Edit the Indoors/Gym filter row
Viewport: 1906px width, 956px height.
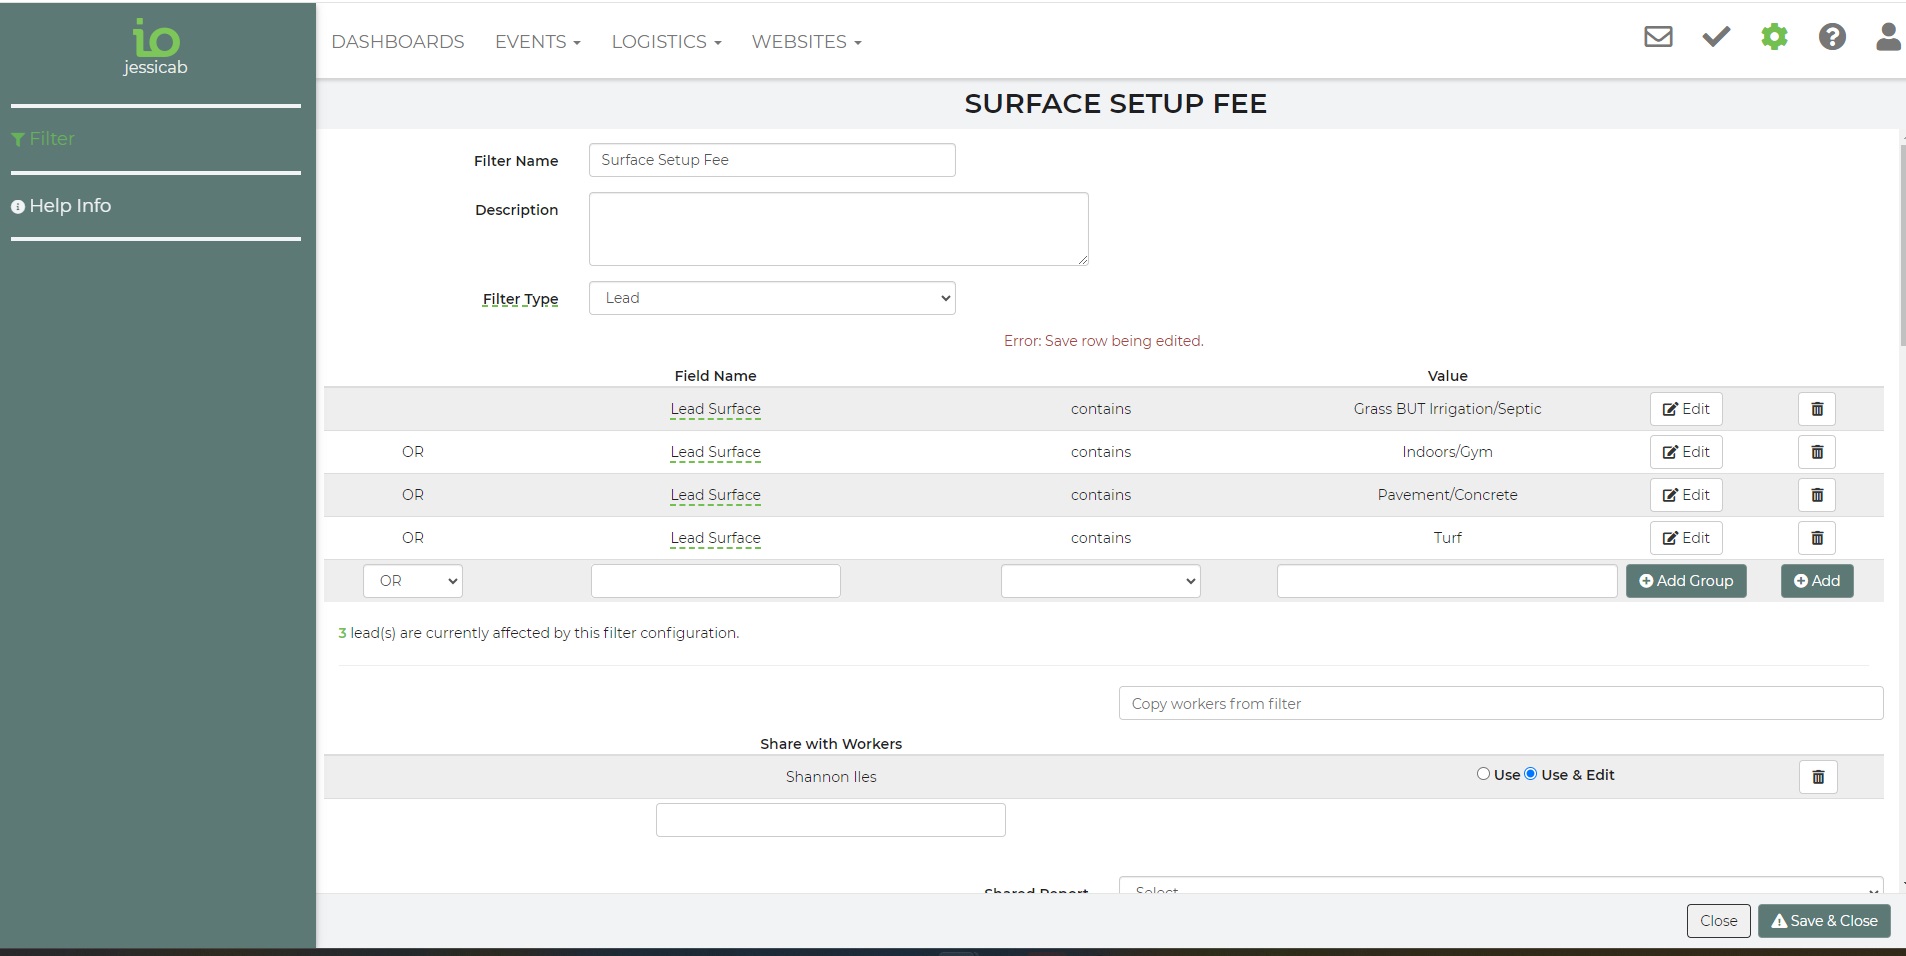coord(1685,452)
